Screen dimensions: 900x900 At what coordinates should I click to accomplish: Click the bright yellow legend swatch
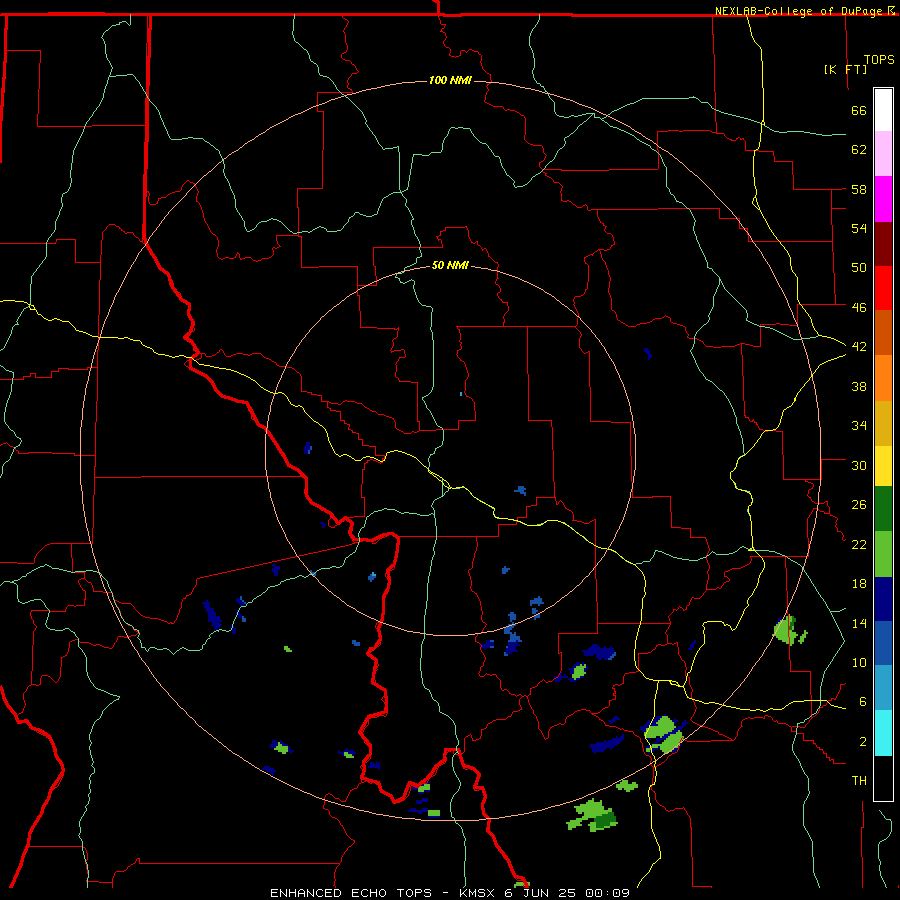(x=883, y=466)
